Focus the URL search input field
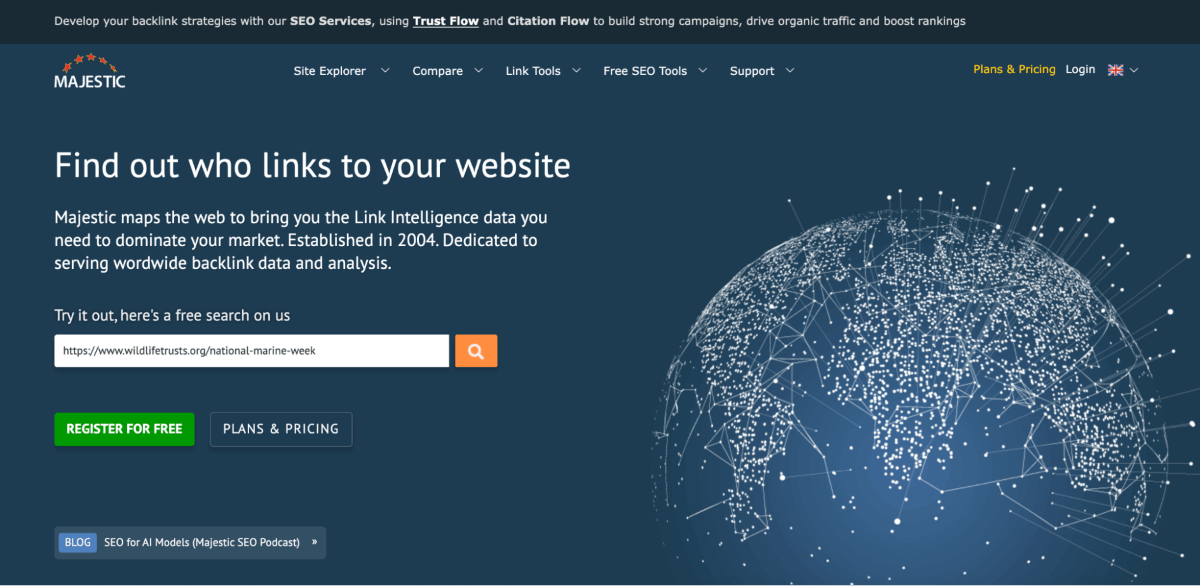This screenshot has width=1200, height=586. click(251, 351)
